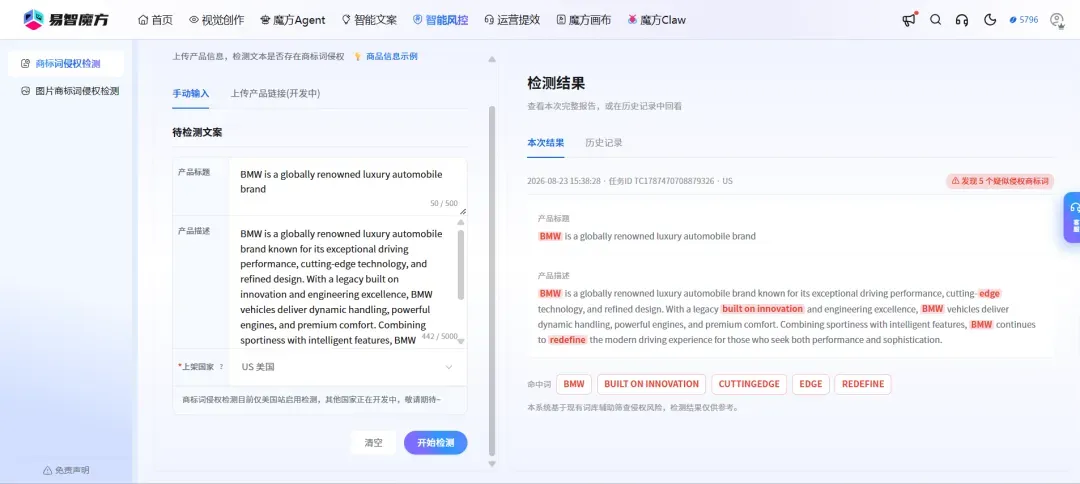The width and height of the screenshot is (1080, 484).
Task: Click the lightbulb icon beside 商品信息示例
Action: [x=357, y=56]
